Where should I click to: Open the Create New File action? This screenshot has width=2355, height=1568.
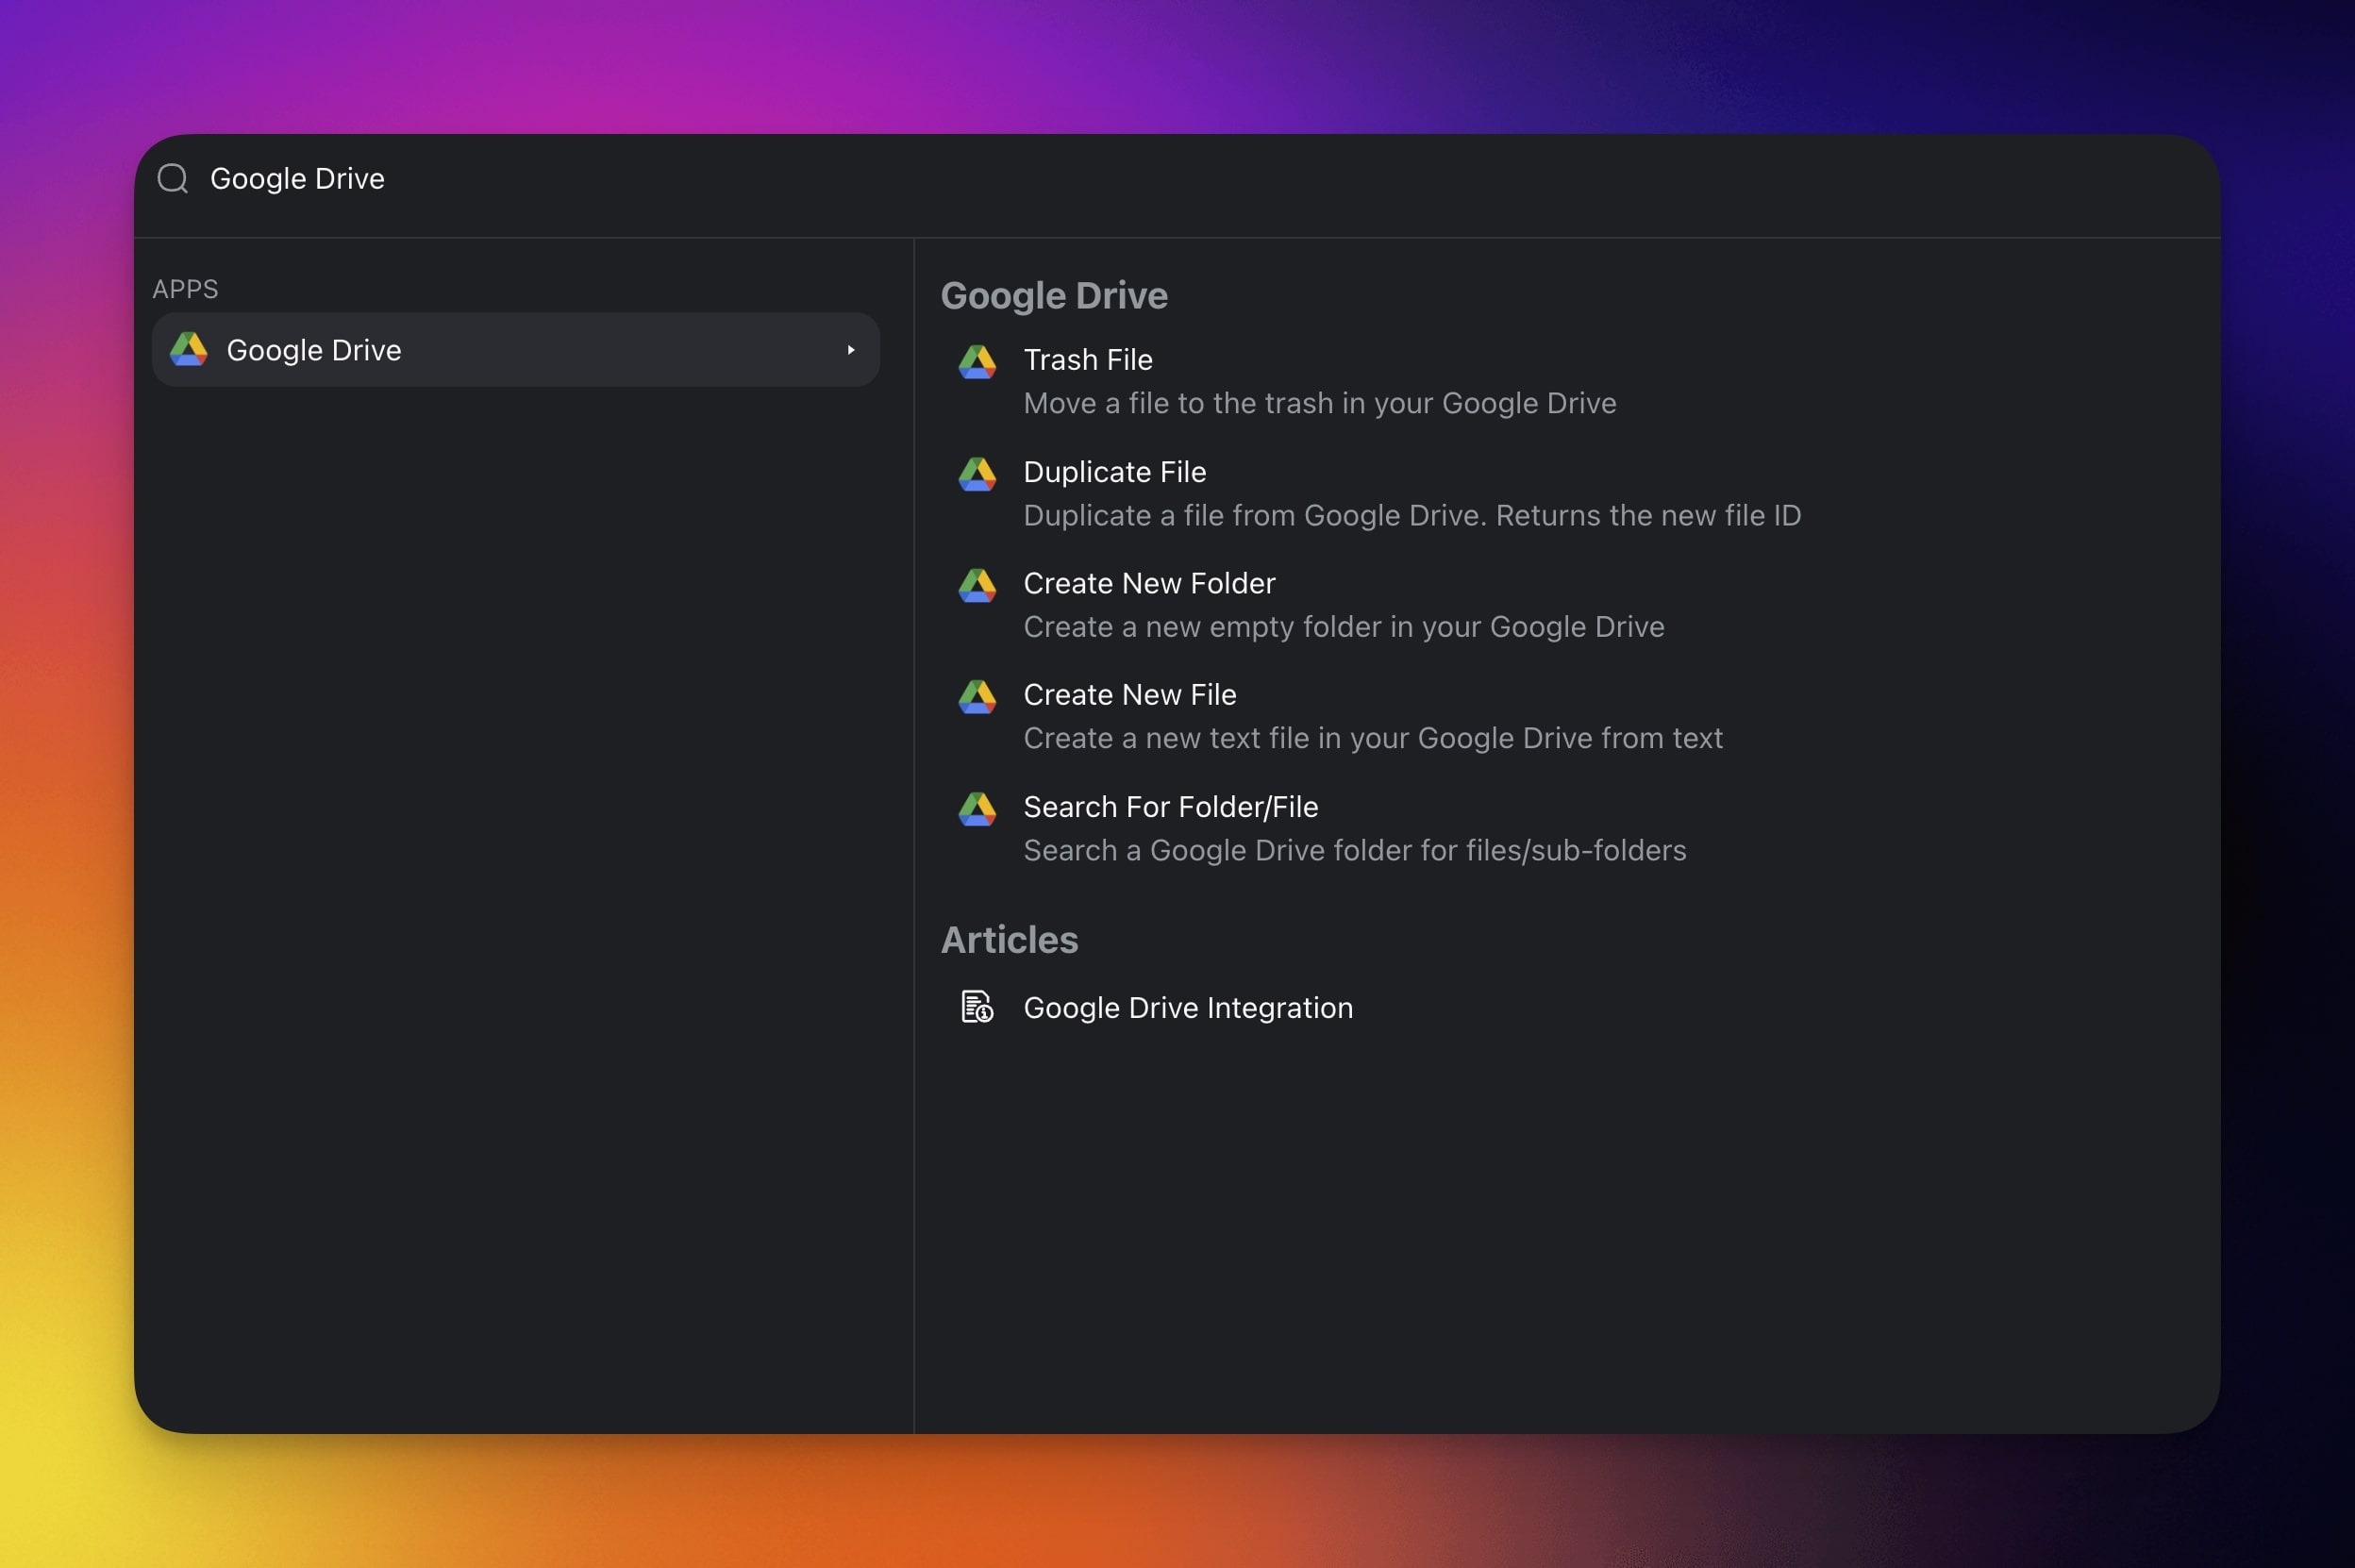[x=1129, y=695]
